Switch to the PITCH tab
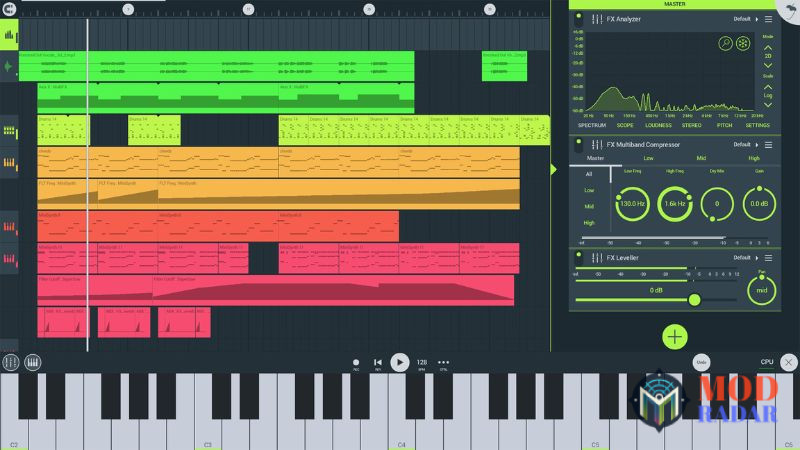This screenshot has width=800, height=450. tap(724, 126)
